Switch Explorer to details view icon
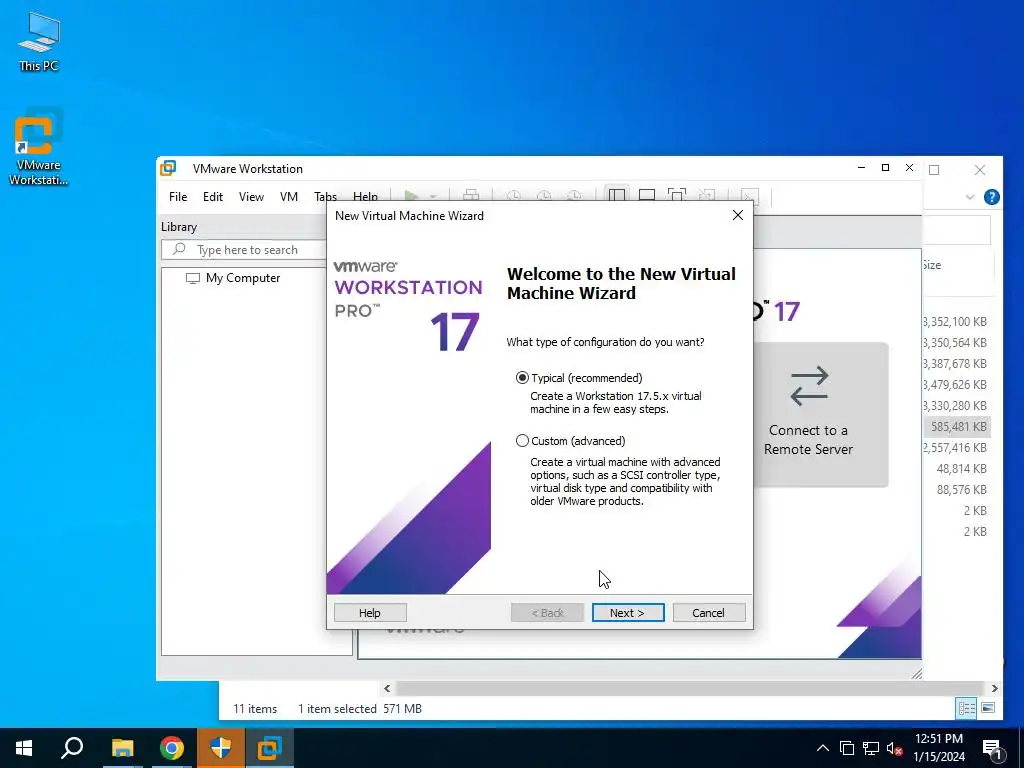The width and height of the screenshot is (1024, 768). 967,708
